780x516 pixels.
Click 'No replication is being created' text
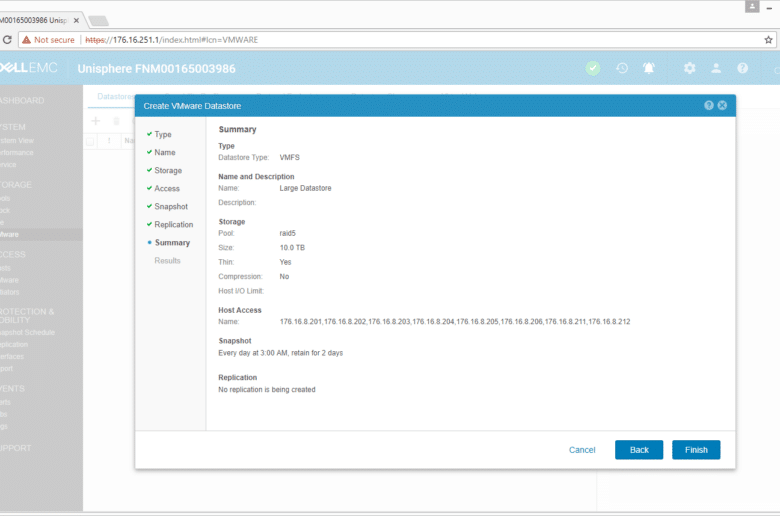pos(267,390)
